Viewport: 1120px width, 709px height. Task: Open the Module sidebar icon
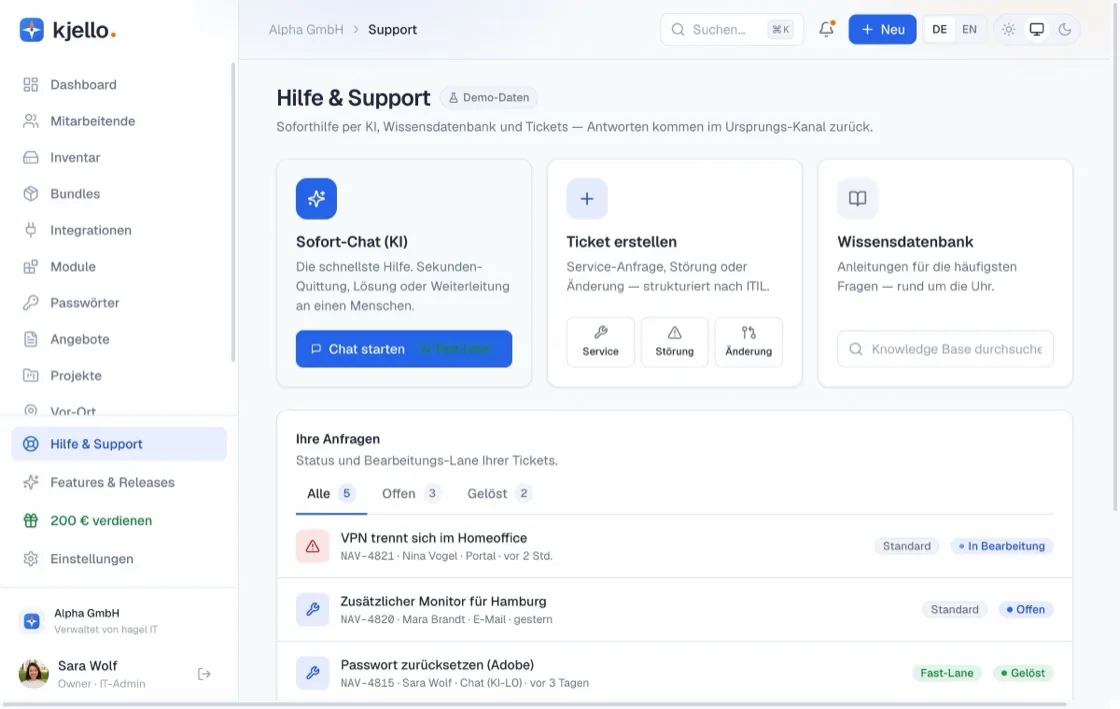[31, 266]
